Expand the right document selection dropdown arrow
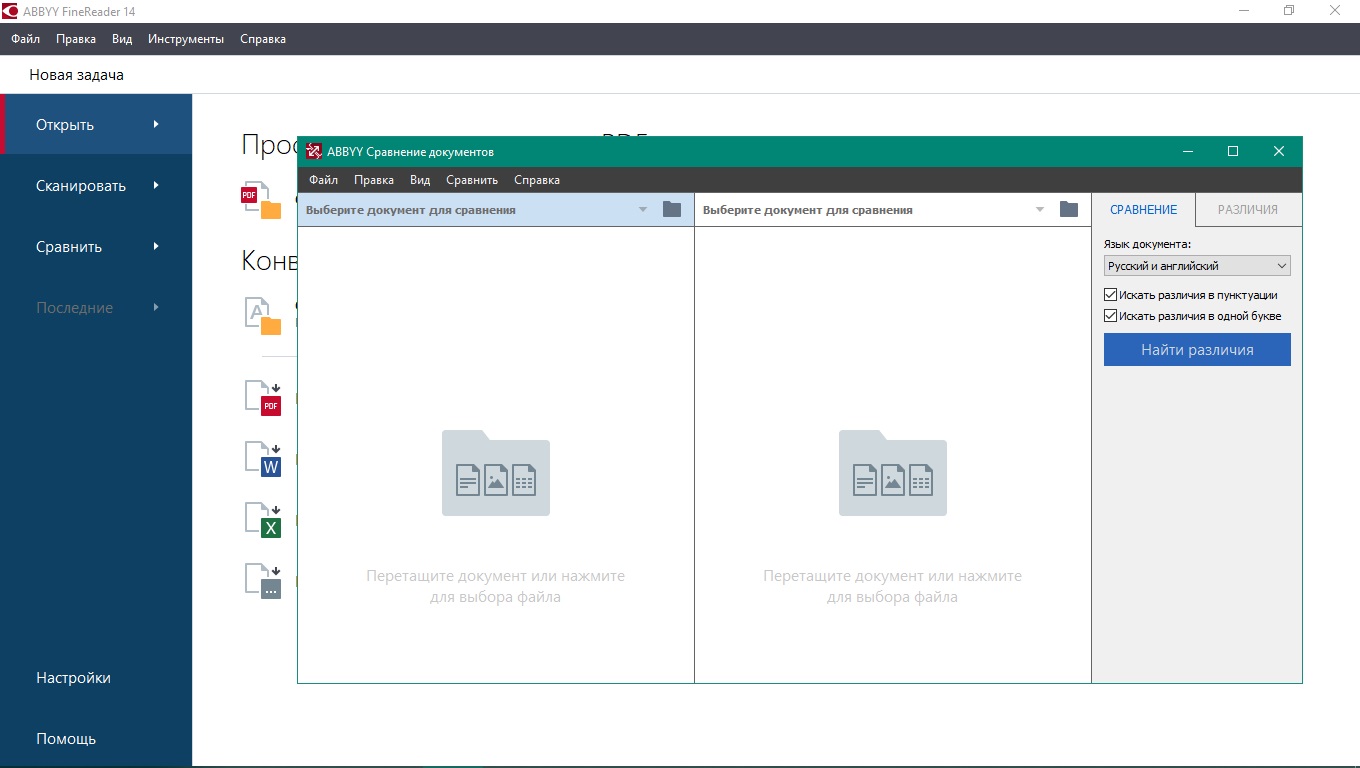The width and height of the screenshot is (1360, 768). [1040, 210]
